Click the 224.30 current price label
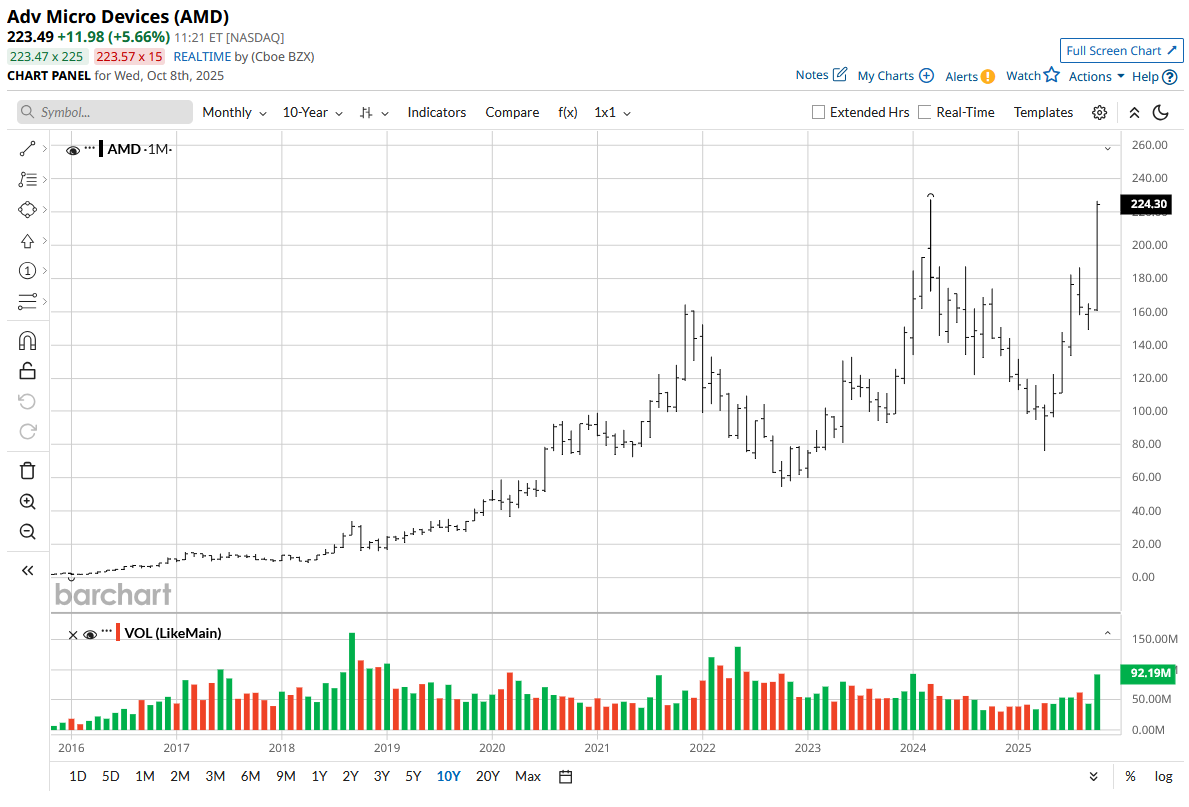 click(1147, 204)
